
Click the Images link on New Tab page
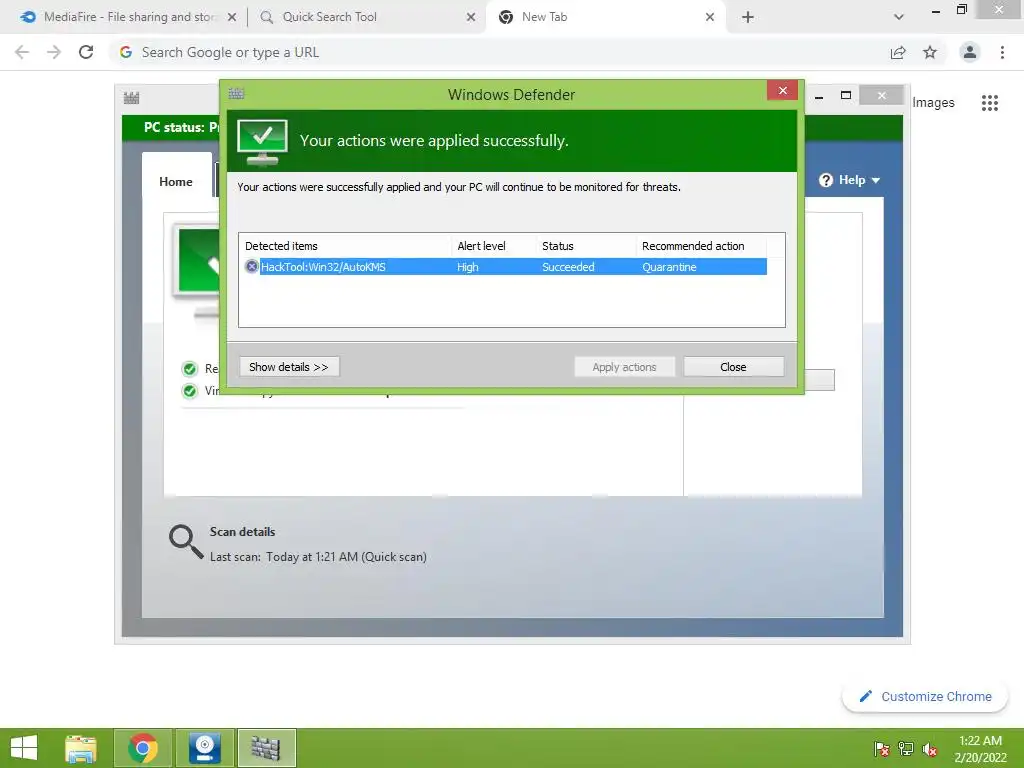point(933,103)
